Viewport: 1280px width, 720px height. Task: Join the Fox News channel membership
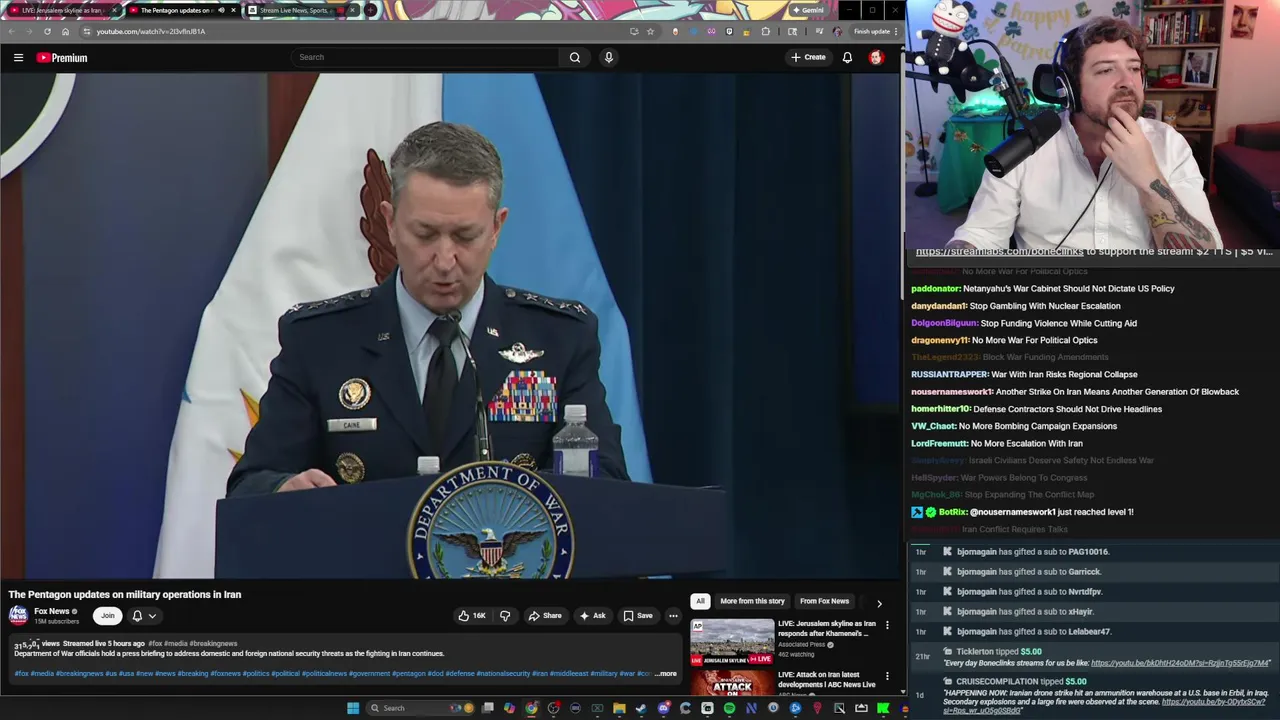coord(107,615)
